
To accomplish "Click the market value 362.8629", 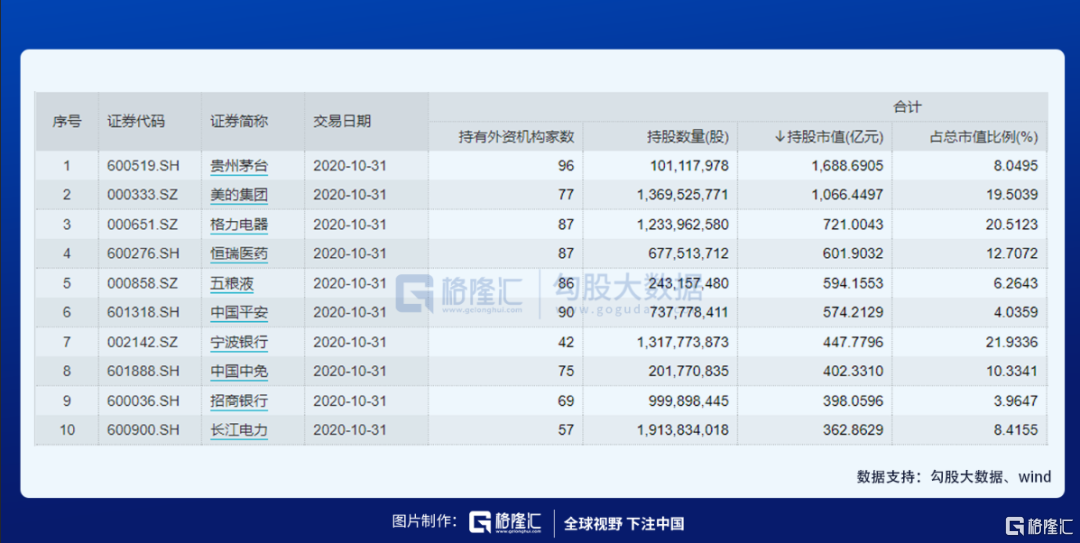I will tap(855, 430).
